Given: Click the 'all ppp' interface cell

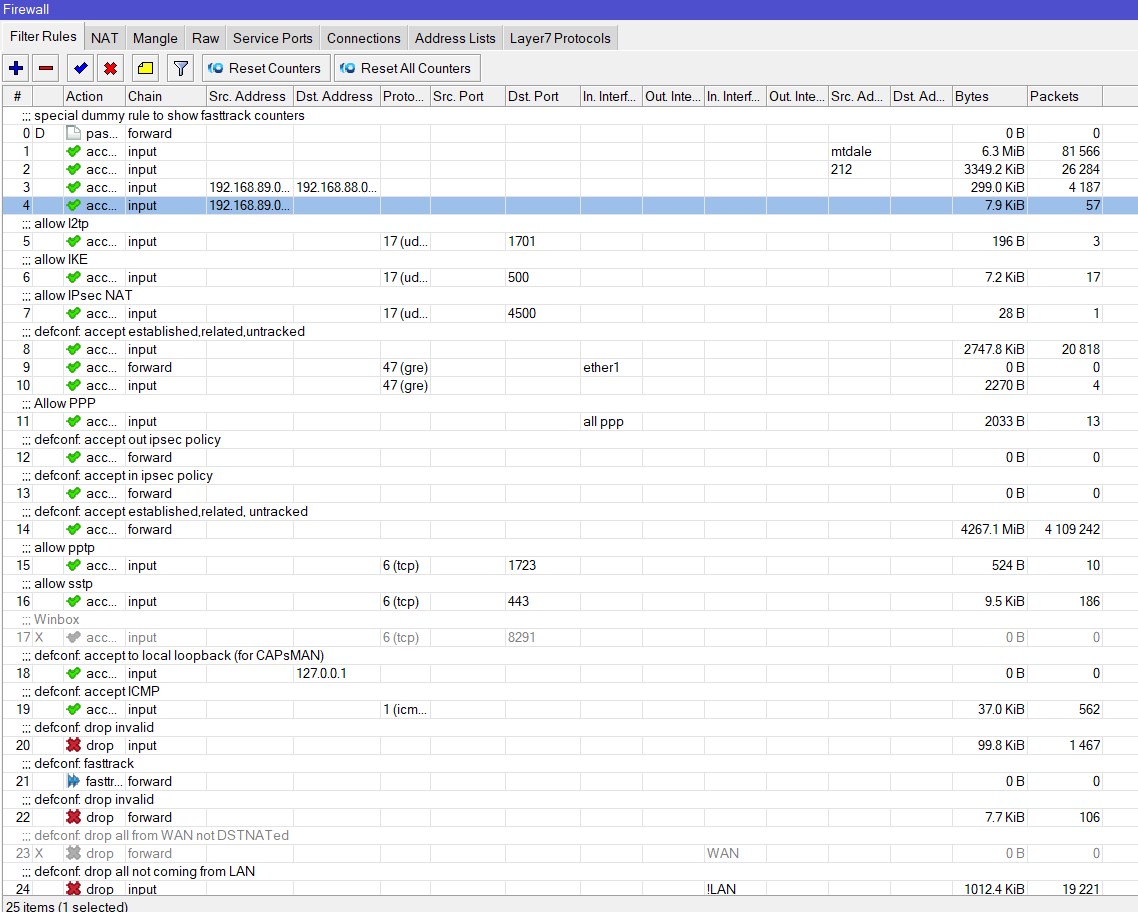Looking at the screenshot, I should coord(611,422).
